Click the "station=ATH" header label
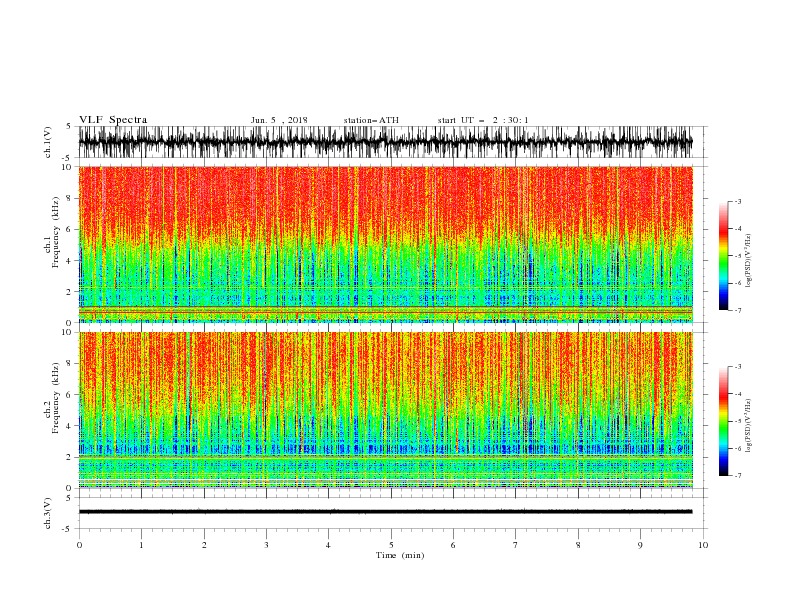The height and width of the screenshot is (612, 792). pos(371,120)
